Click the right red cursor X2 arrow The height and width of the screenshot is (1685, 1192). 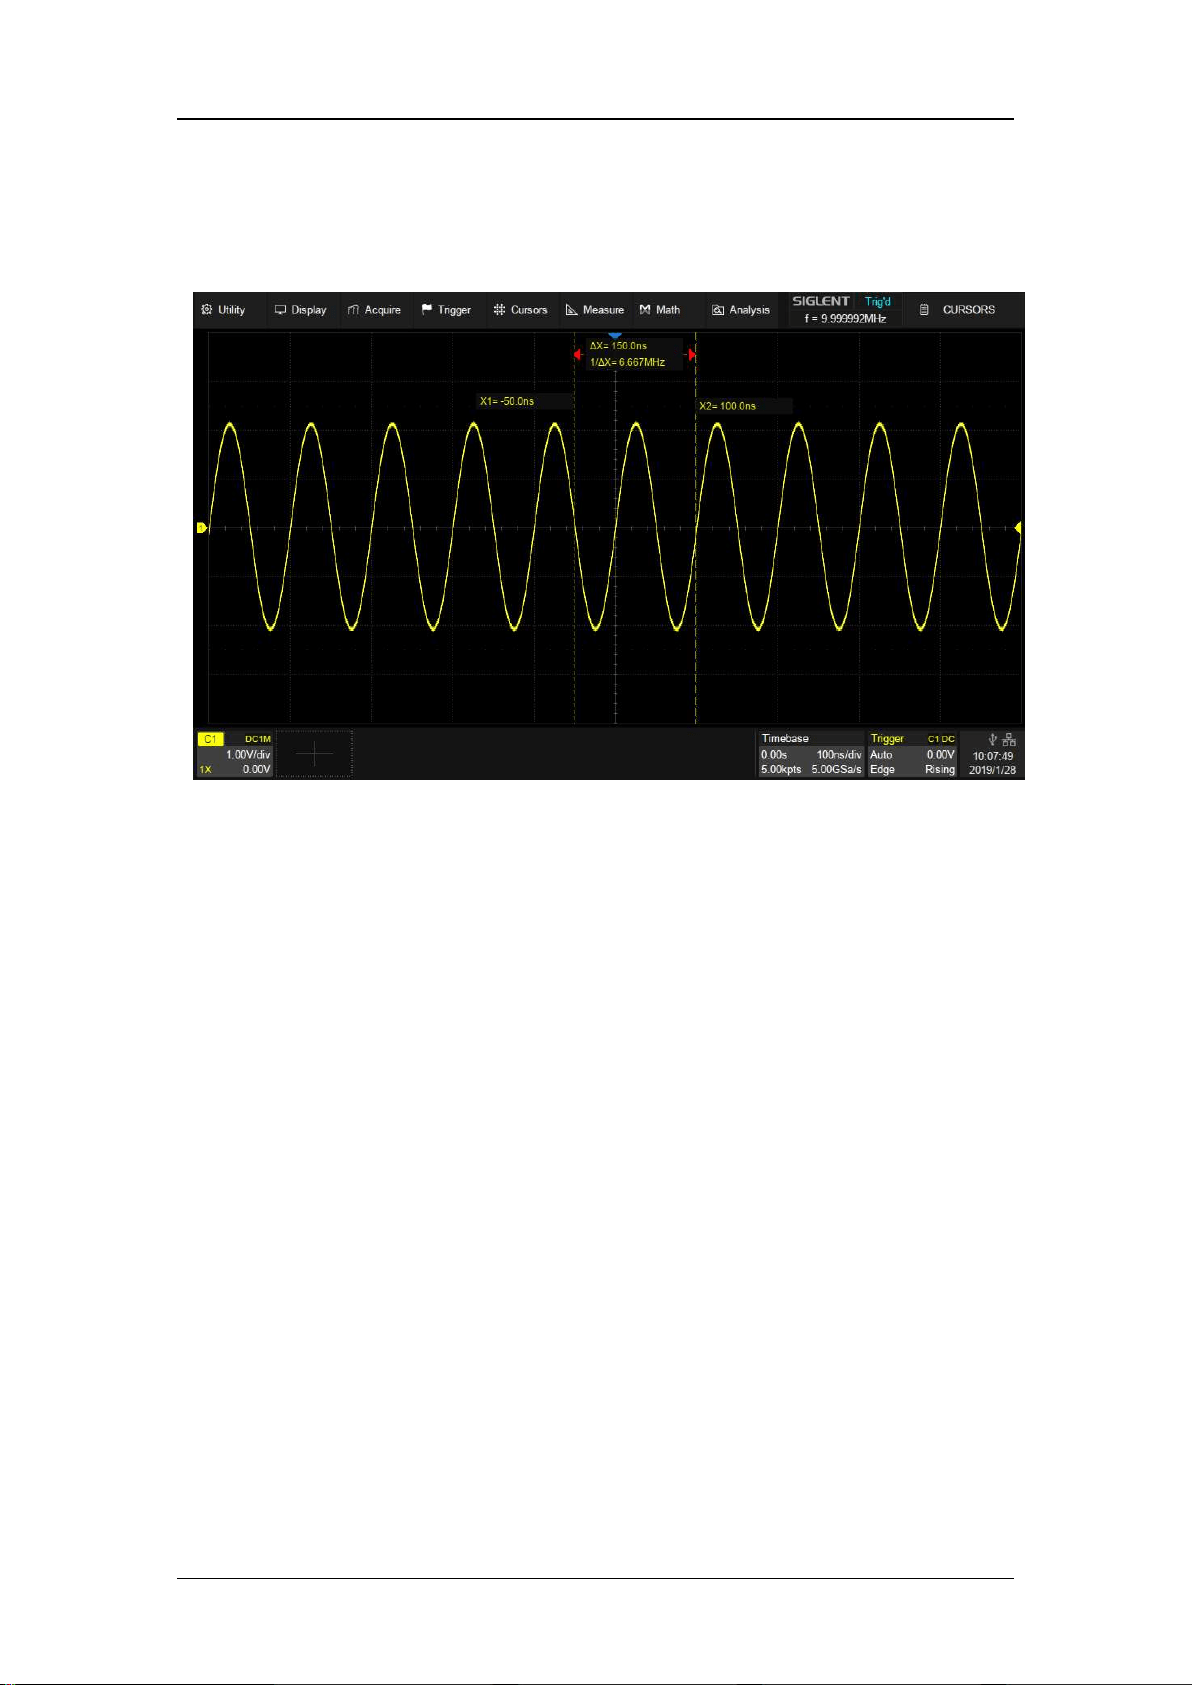point(691,354)
